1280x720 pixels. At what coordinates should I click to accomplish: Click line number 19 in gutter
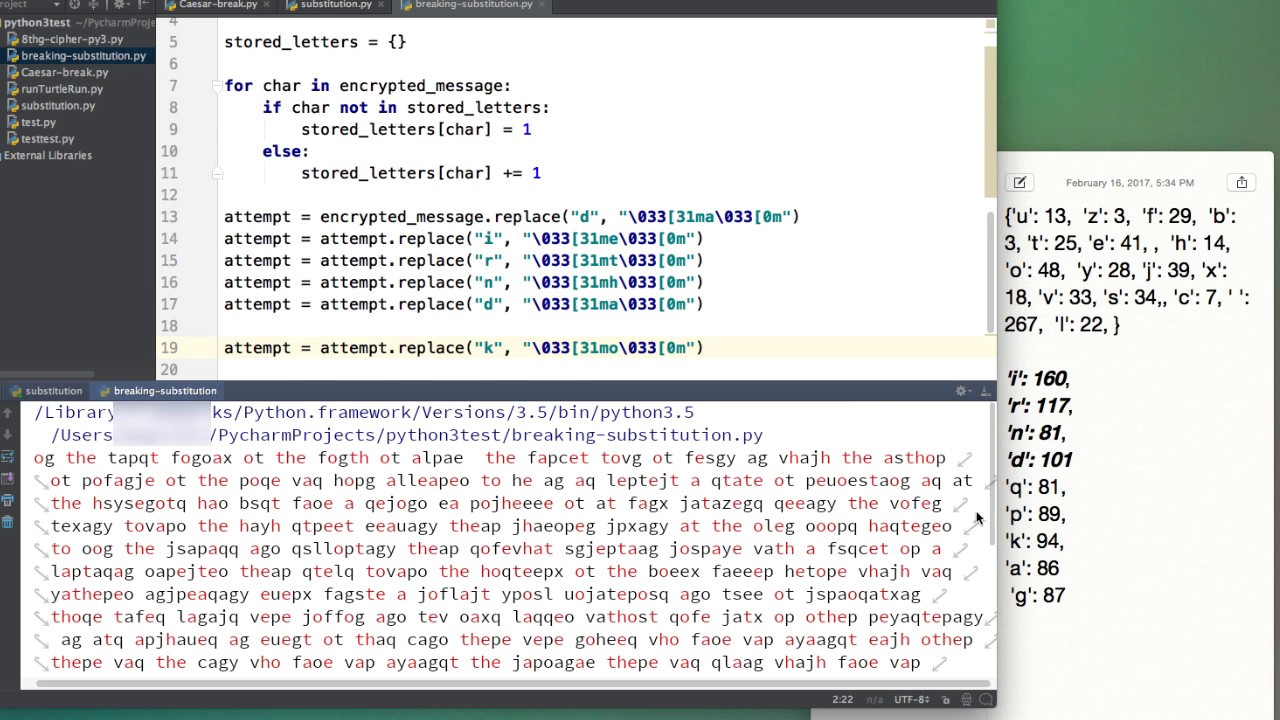pos(169,348)
